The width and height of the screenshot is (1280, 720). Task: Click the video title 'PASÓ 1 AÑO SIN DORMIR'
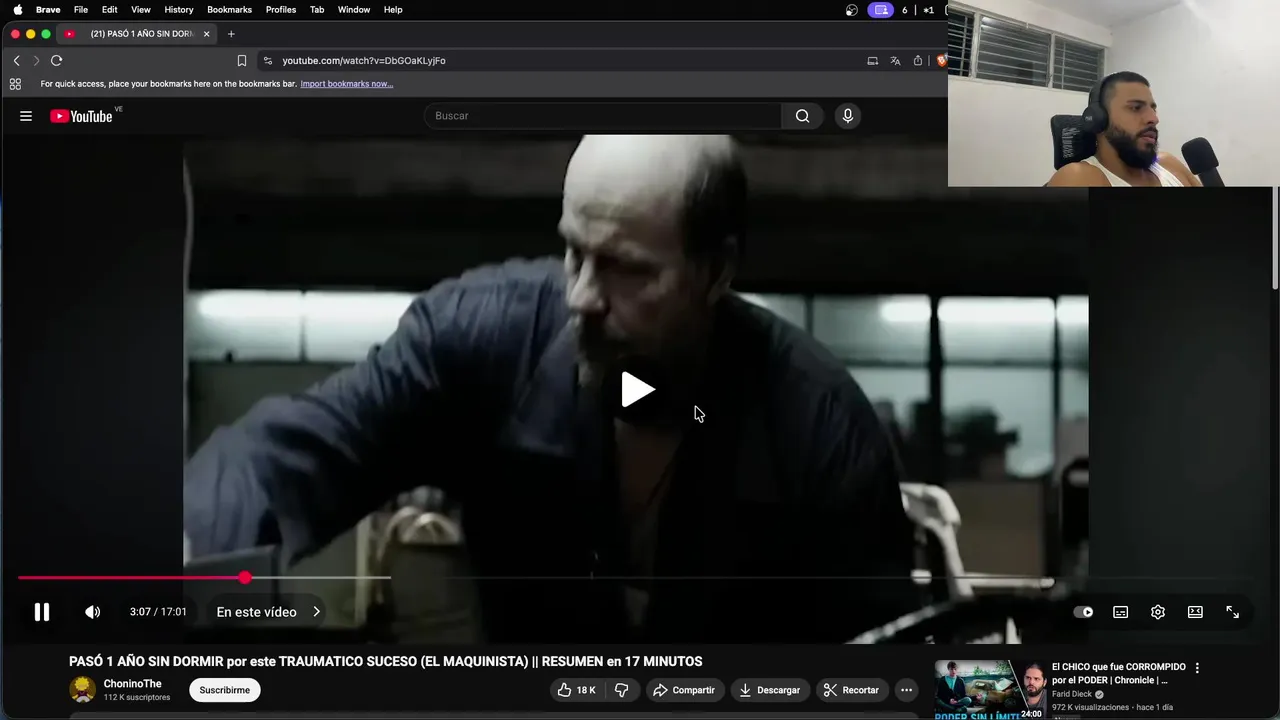(386, 661)
